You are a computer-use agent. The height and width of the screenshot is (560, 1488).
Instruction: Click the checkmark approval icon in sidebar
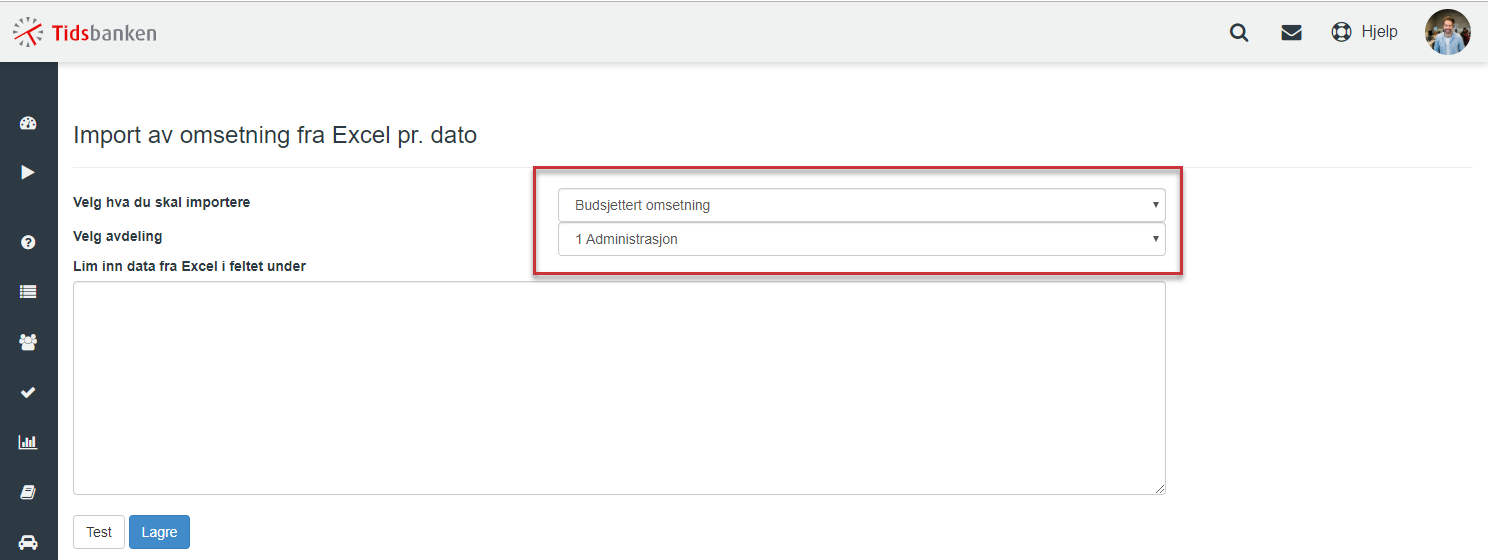28,392
